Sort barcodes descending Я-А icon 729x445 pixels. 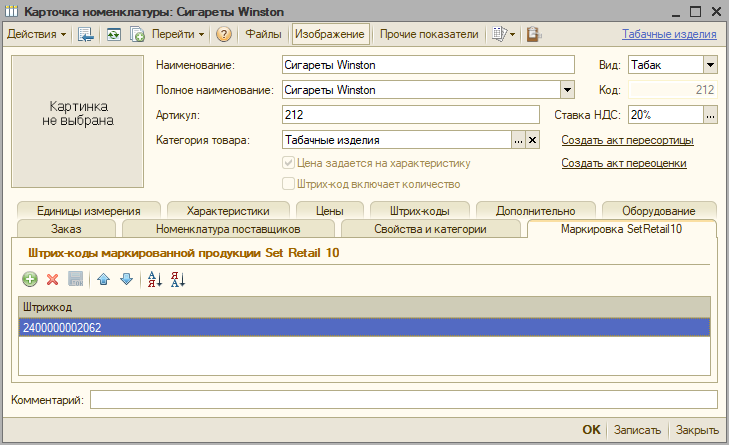(x=178, y=279)
